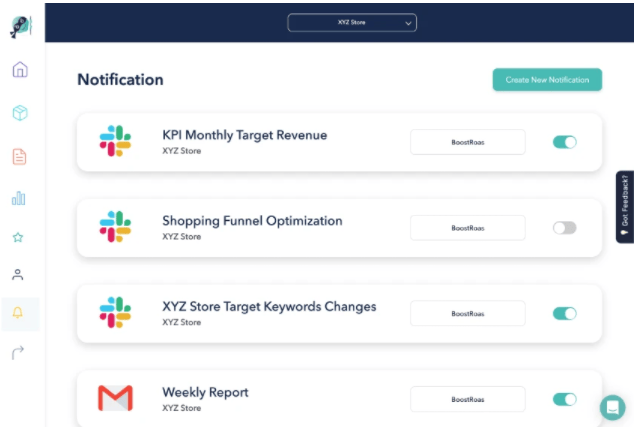The width and height of the screenshot is (634, 427).
Task: Disable the Weekly Report notification toggle
Action: pyautogui.click(x=564, y=399)
